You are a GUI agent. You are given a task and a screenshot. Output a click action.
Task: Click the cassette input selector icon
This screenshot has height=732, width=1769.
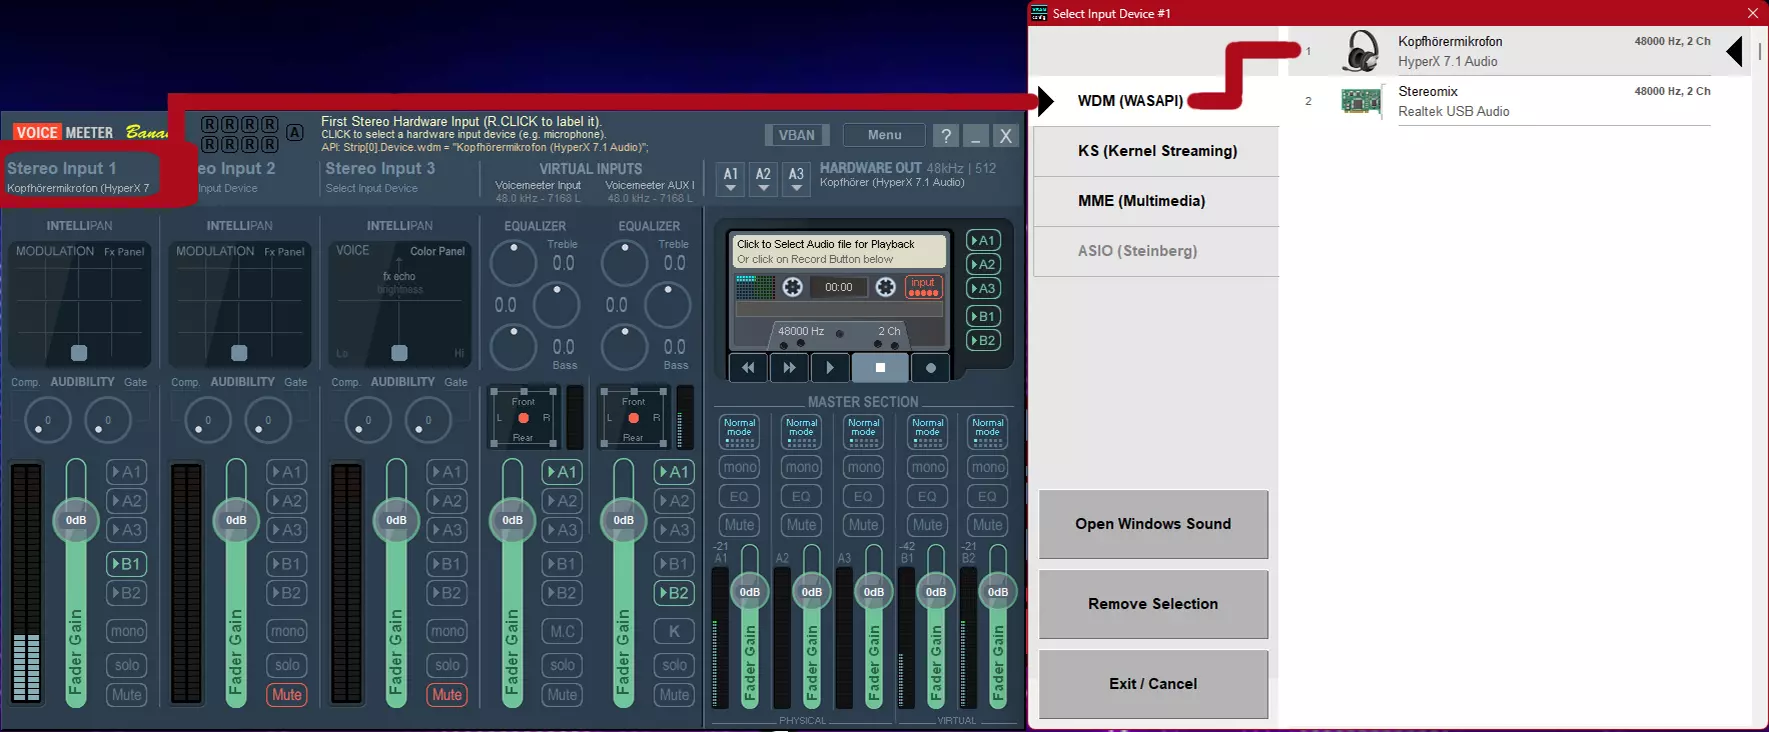click(923, 287)
